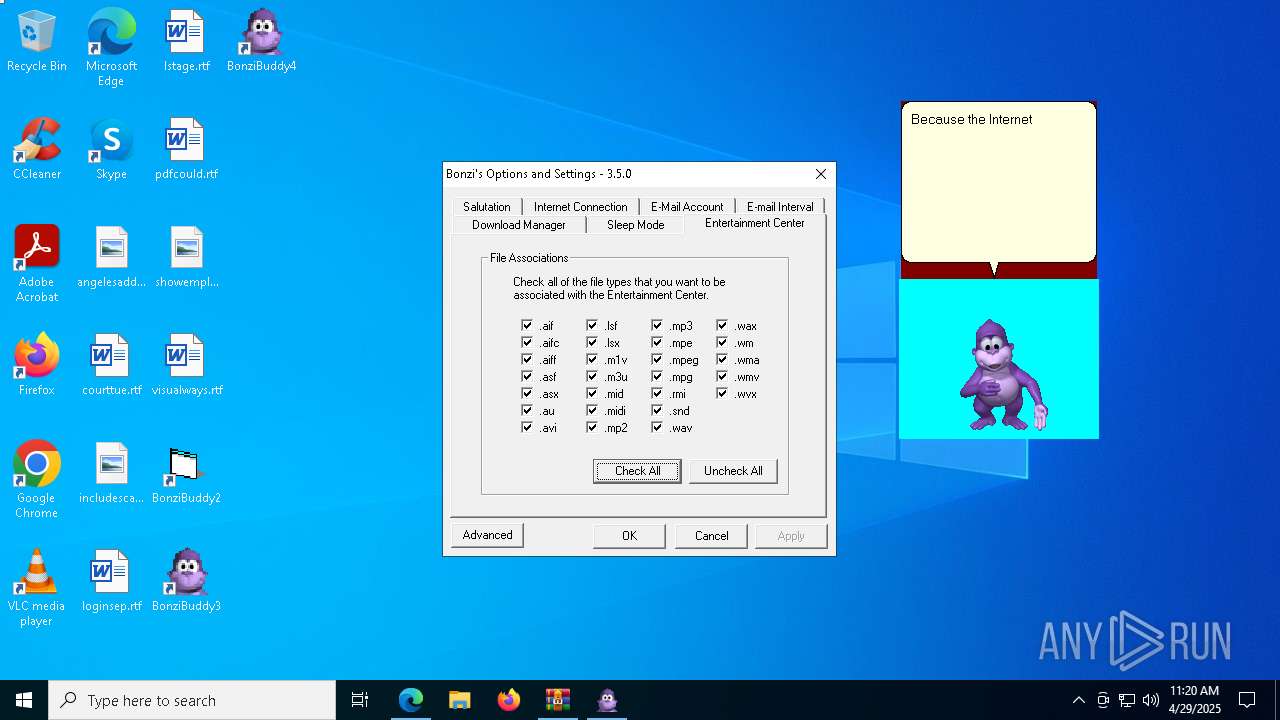
Task: Open File Explorer from the taskbar
Action: pos(460,700)
